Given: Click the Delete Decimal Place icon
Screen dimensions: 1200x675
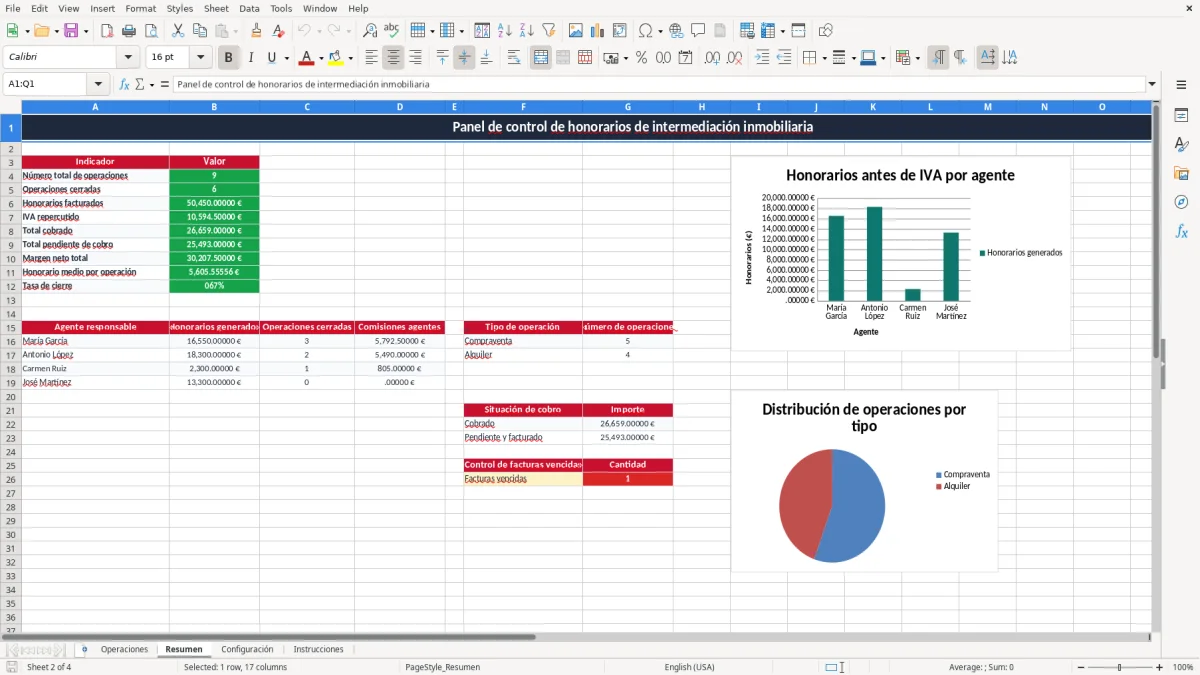Looking at the screenshot, I should tap(735, 58).
